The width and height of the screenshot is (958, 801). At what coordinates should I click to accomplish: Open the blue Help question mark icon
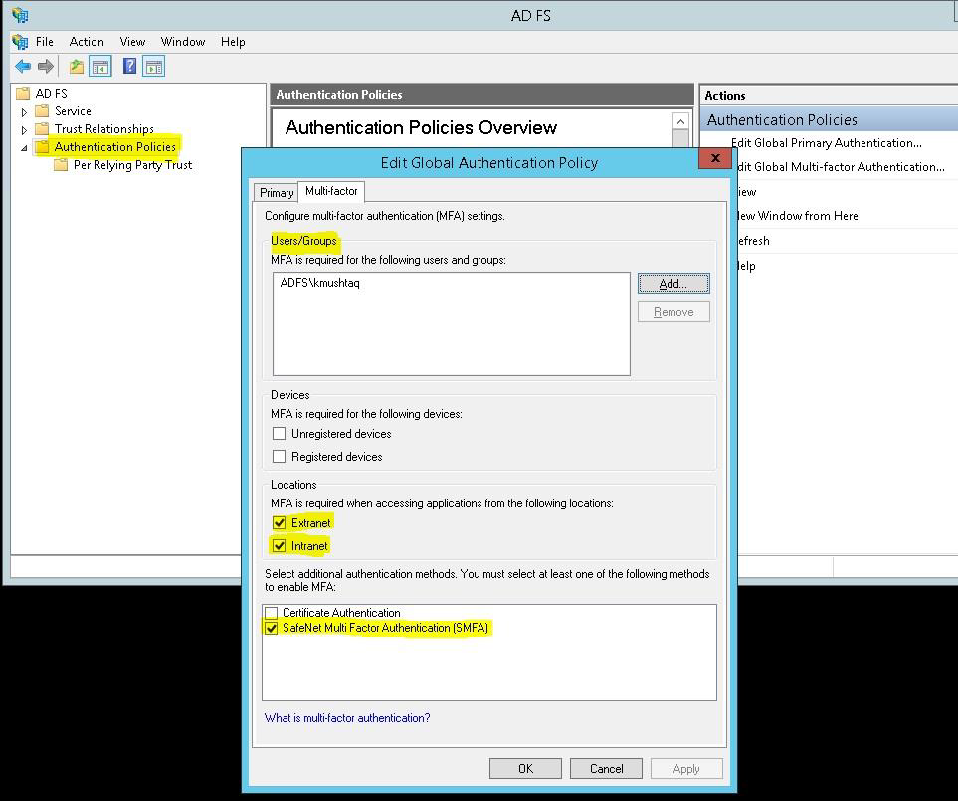[x=129, y=67]
